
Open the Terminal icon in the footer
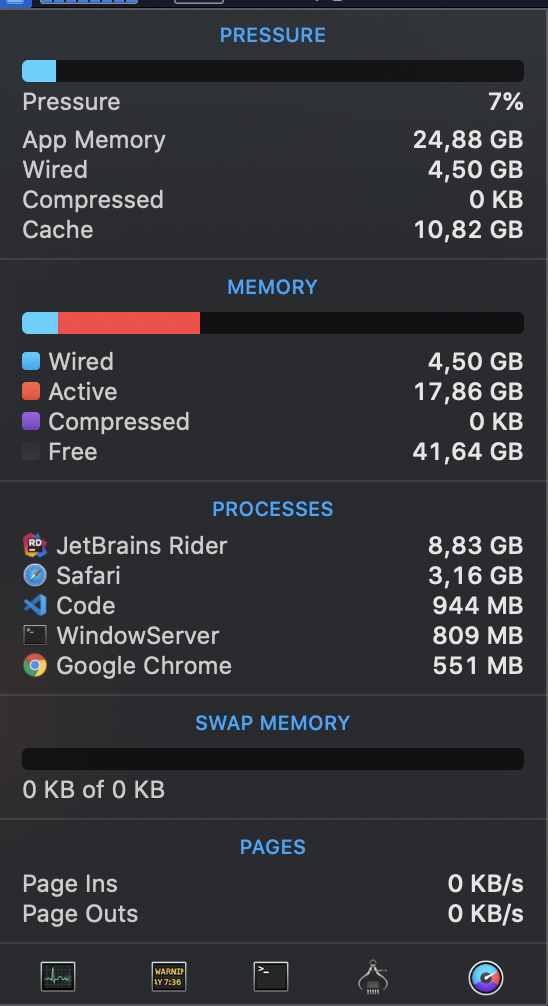pyautogui.click(x=271, y=976)
